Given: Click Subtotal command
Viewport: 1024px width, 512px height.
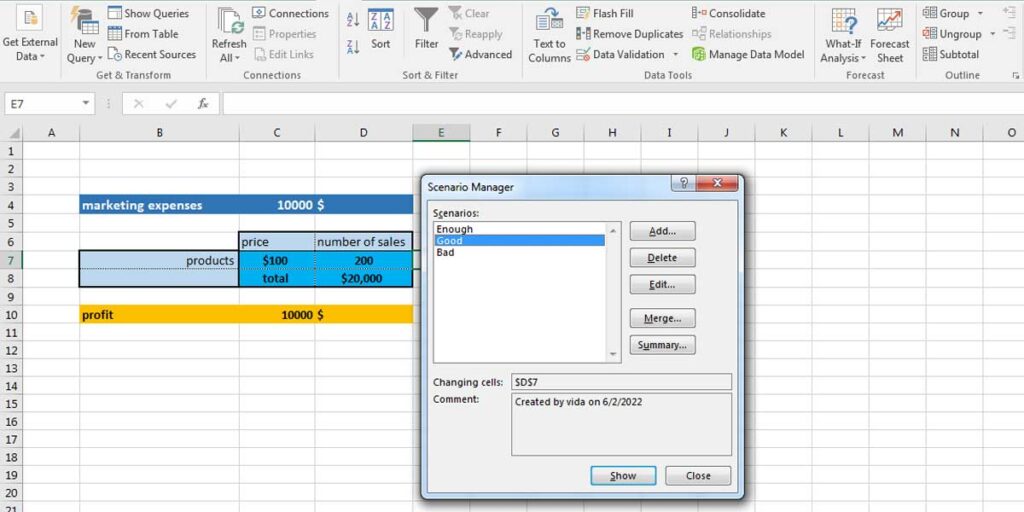Looking at the screenshot, I should 951,55.
